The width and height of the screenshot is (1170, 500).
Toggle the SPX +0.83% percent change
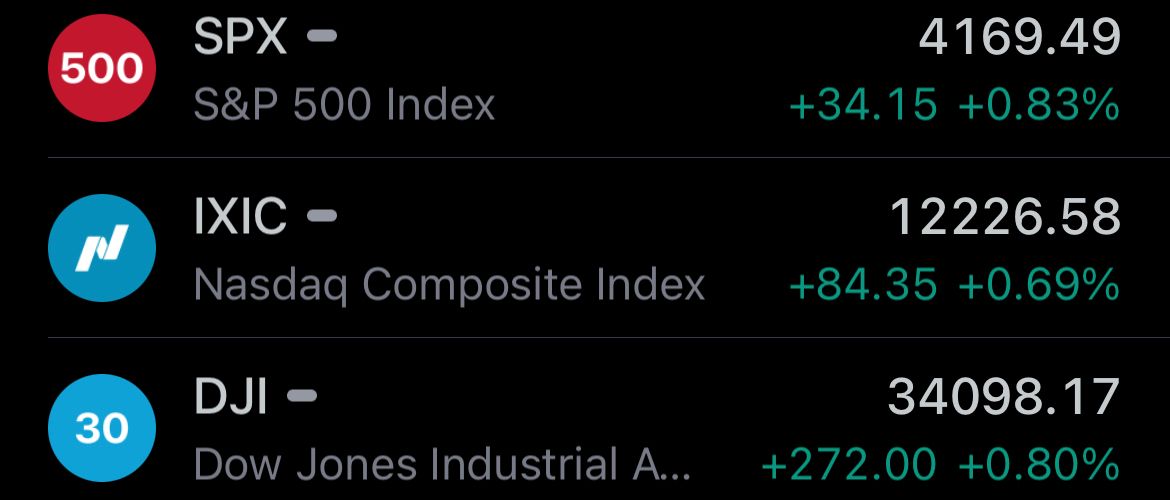point(1039,105)
